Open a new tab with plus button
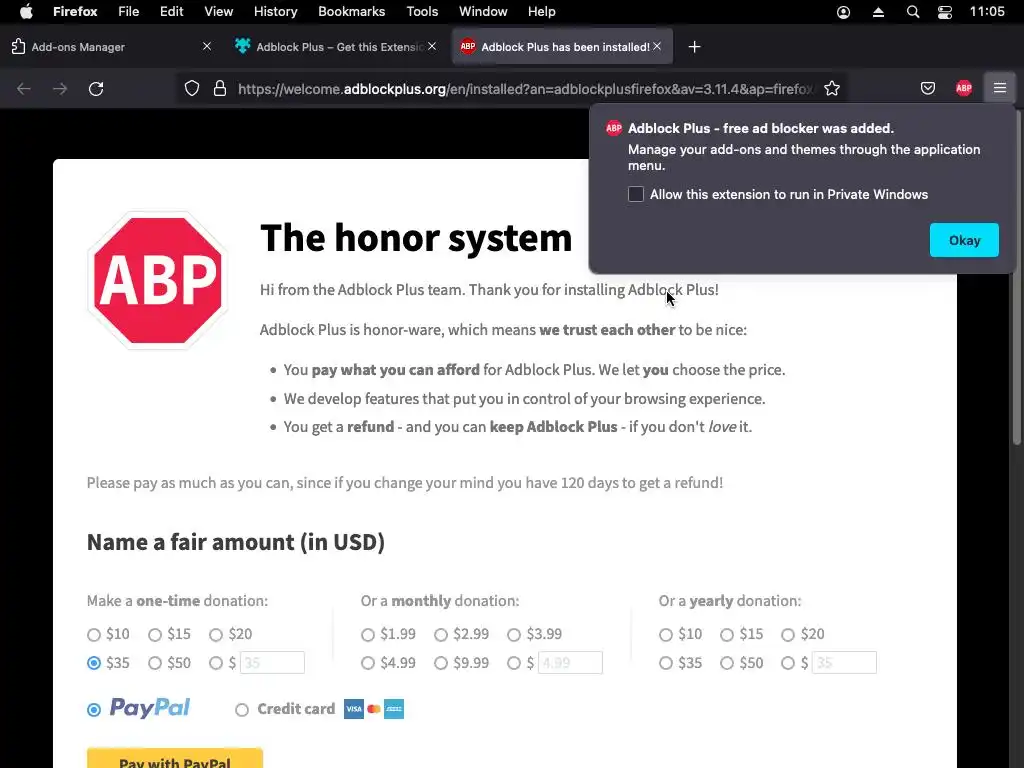 coord(695,47)
